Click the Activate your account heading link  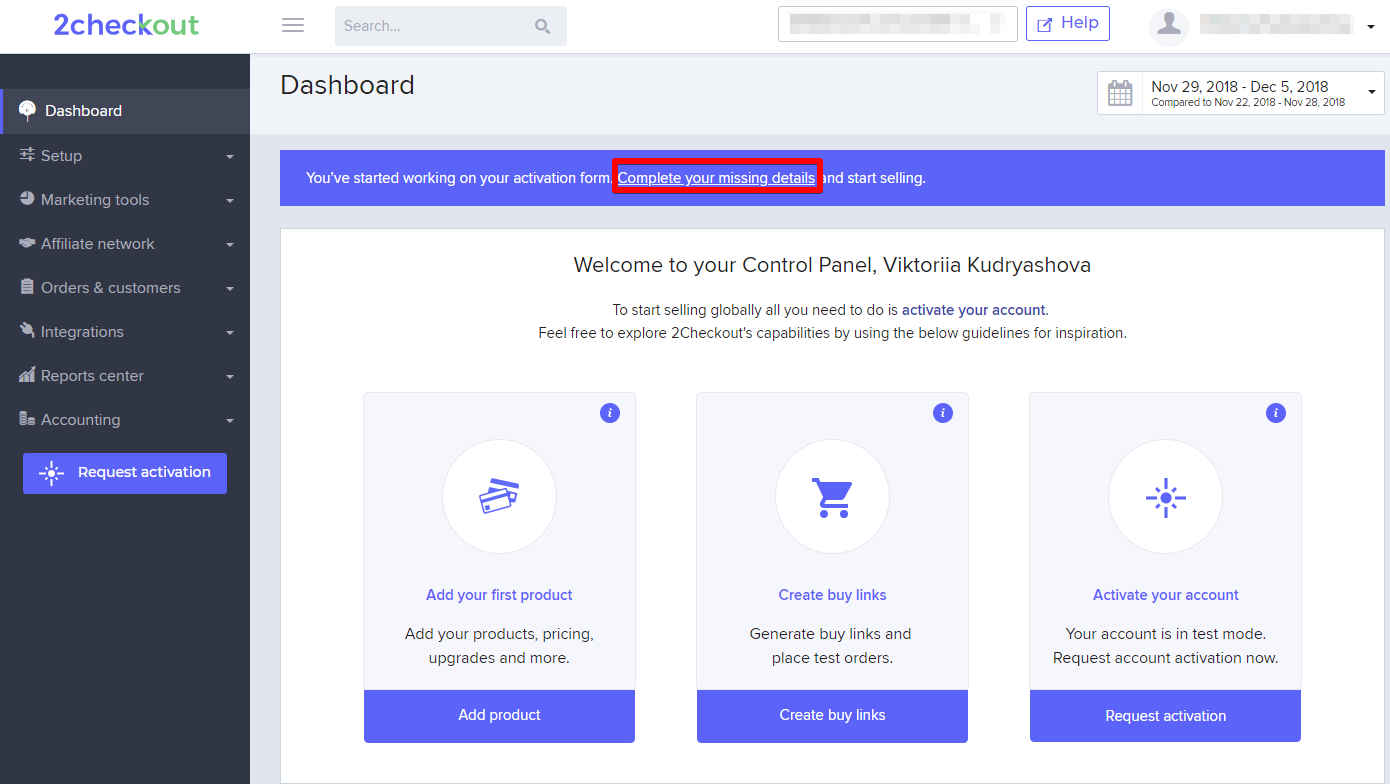(1165, 595)
